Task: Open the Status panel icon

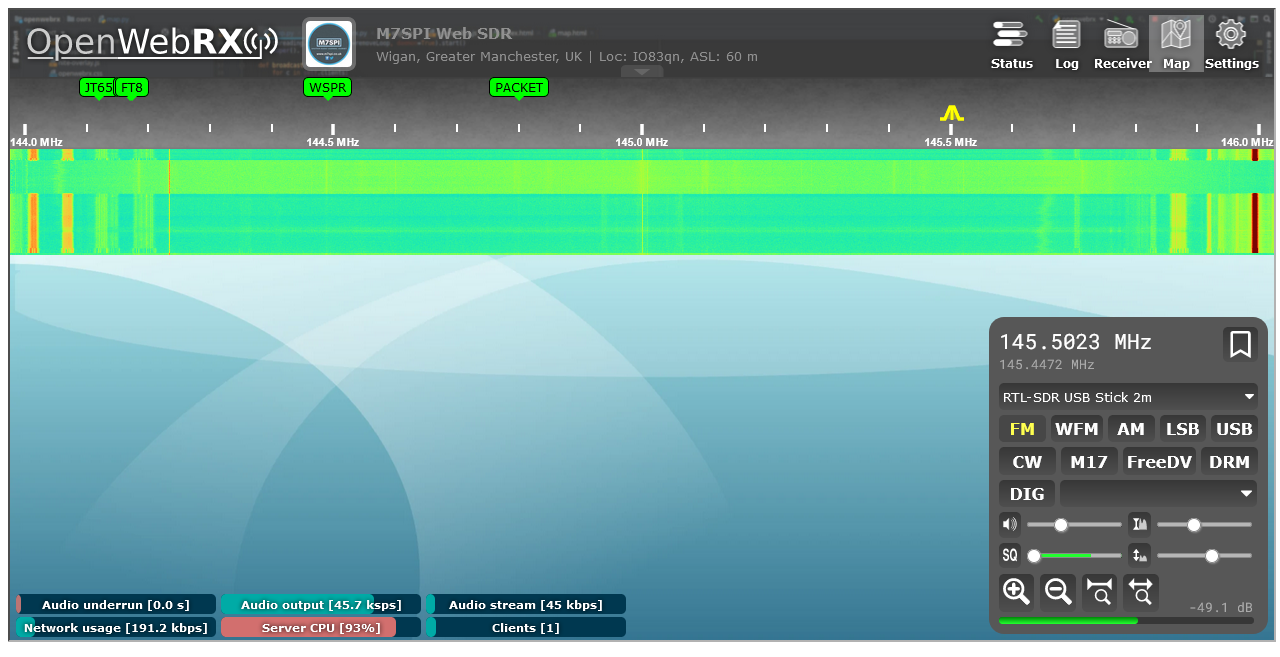Action: click(x=1011, y=45)
